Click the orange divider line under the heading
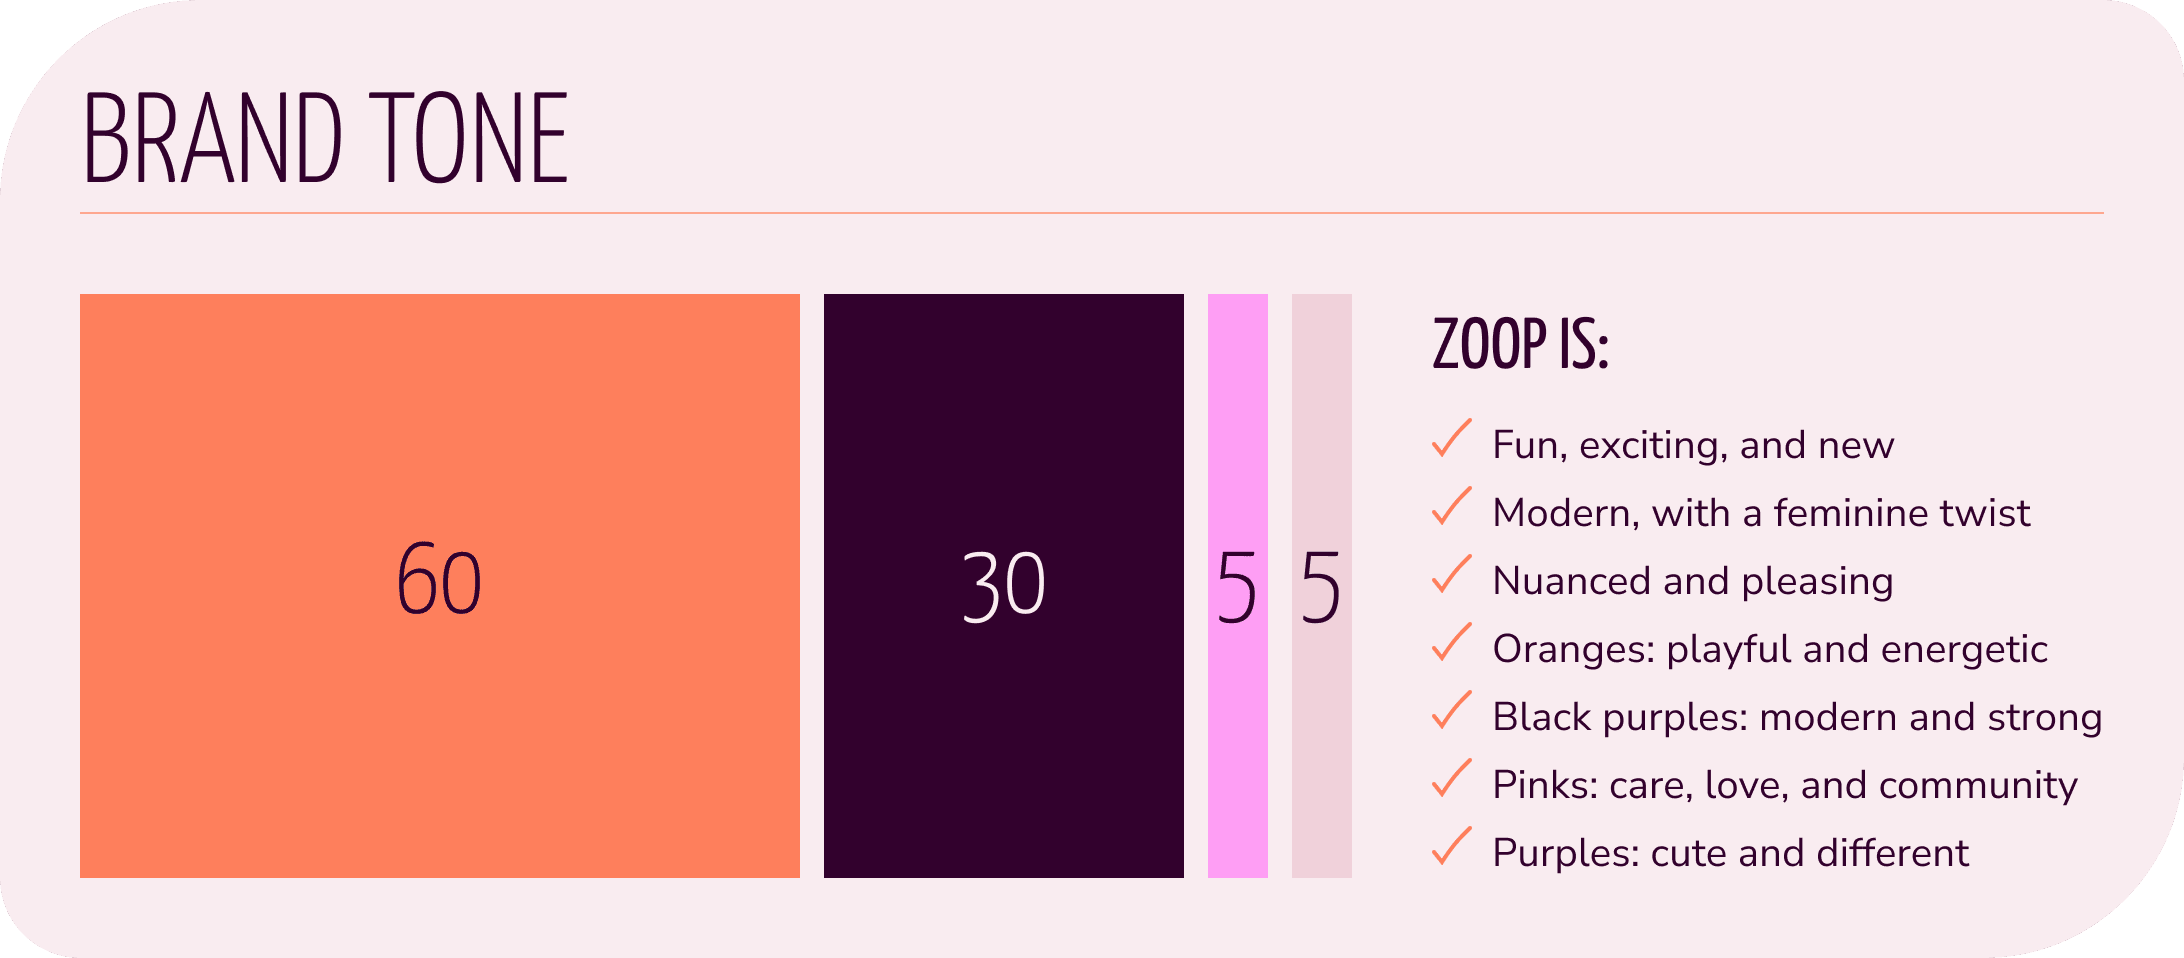2184x958 pixels. (x=1091, y=213)
